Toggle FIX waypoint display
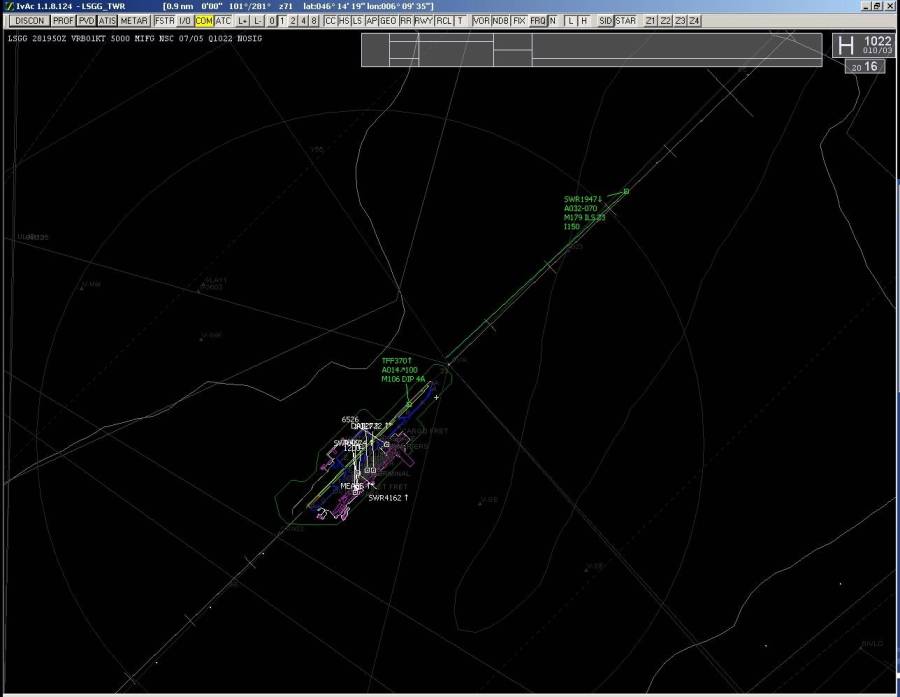This screenshot has width=900, height=697. [x=519, y=21]
